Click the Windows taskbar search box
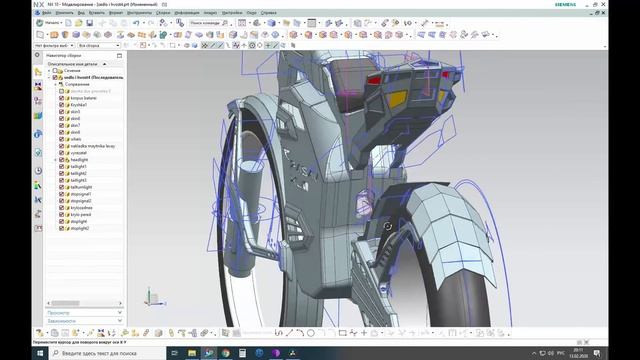Screen dimensions: 640x360 tap(108, 353)
